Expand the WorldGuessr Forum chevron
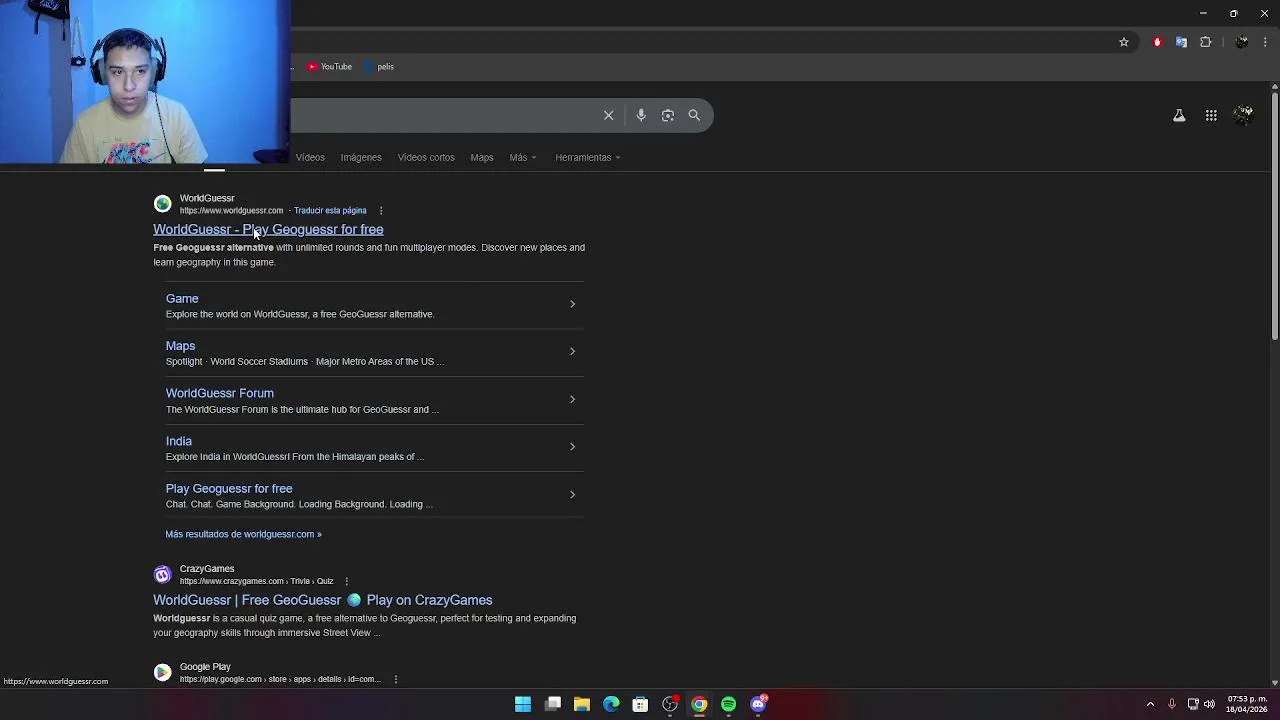1280x720 pixels. [572, 399]
